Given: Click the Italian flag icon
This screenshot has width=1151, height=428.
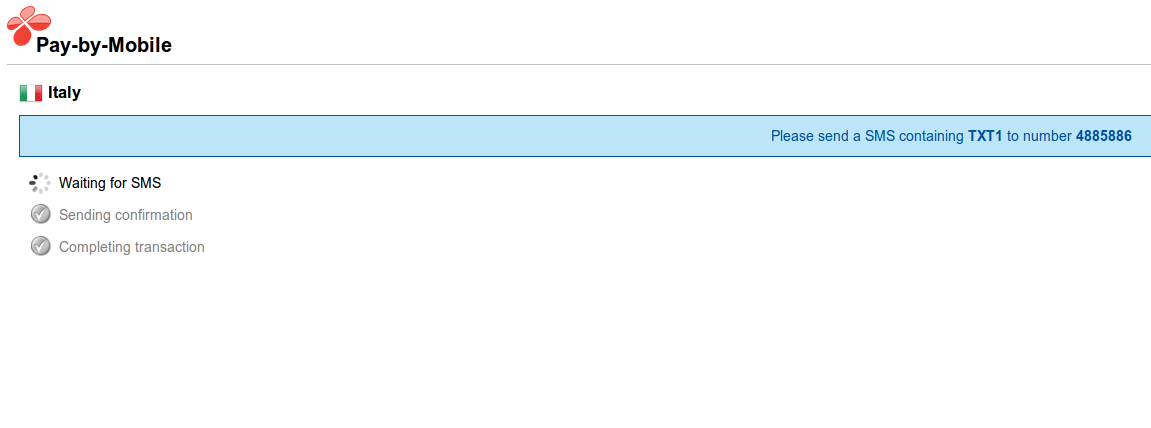Looking at the screenshot, I should tap(31, 93).
